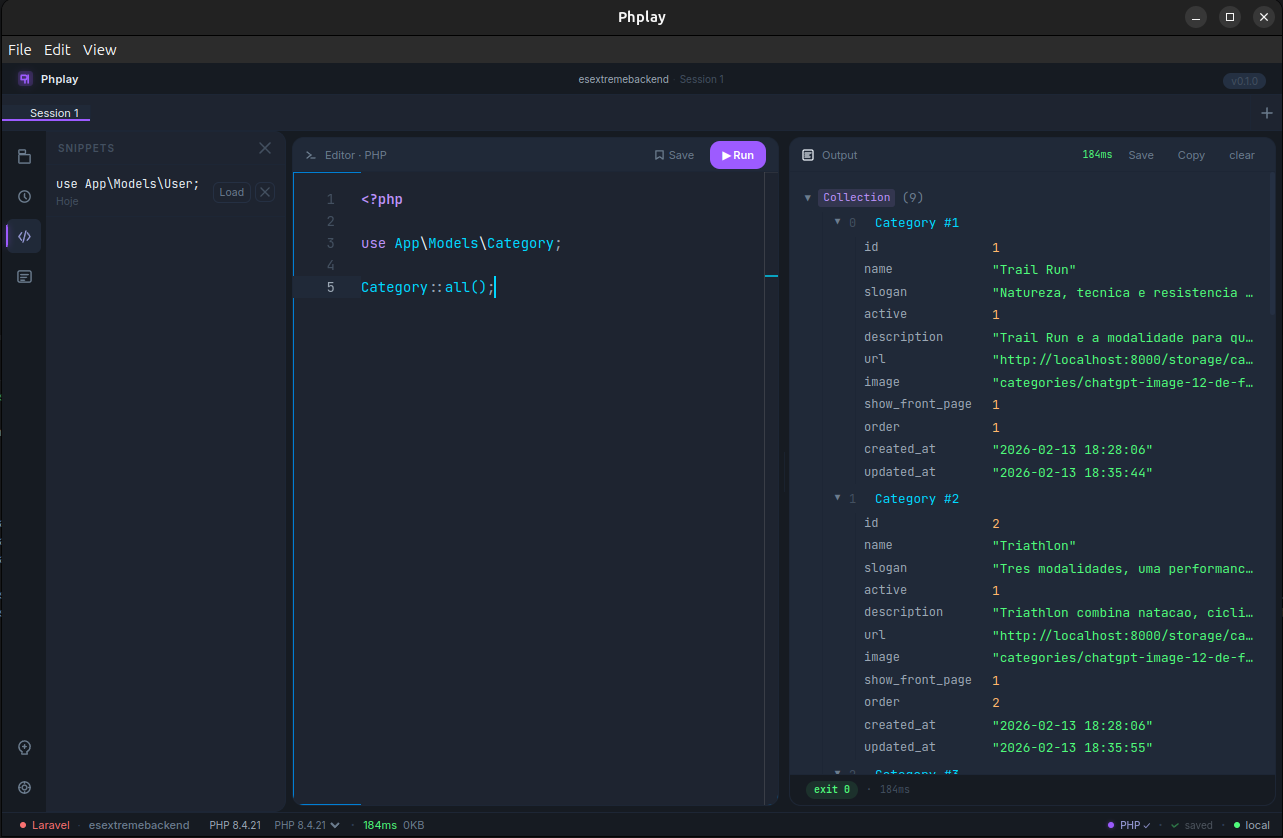Open the history clock sidebar icon

[25, 197]
